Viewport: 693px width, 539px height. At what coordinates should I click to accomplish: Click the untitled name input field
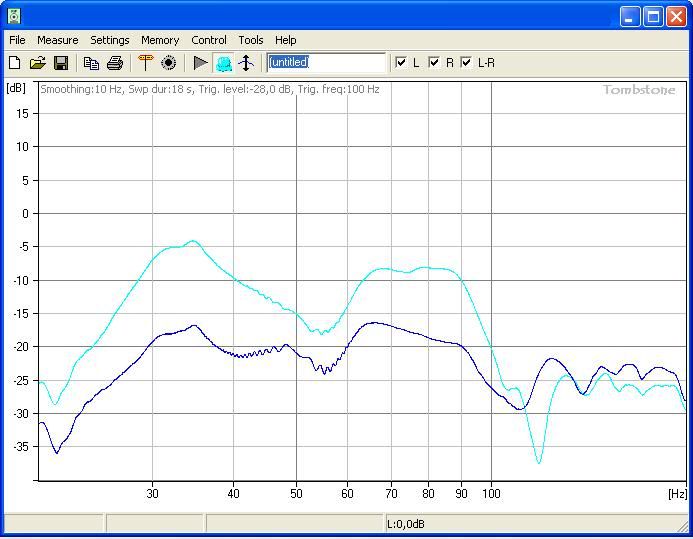pos(326,63)
